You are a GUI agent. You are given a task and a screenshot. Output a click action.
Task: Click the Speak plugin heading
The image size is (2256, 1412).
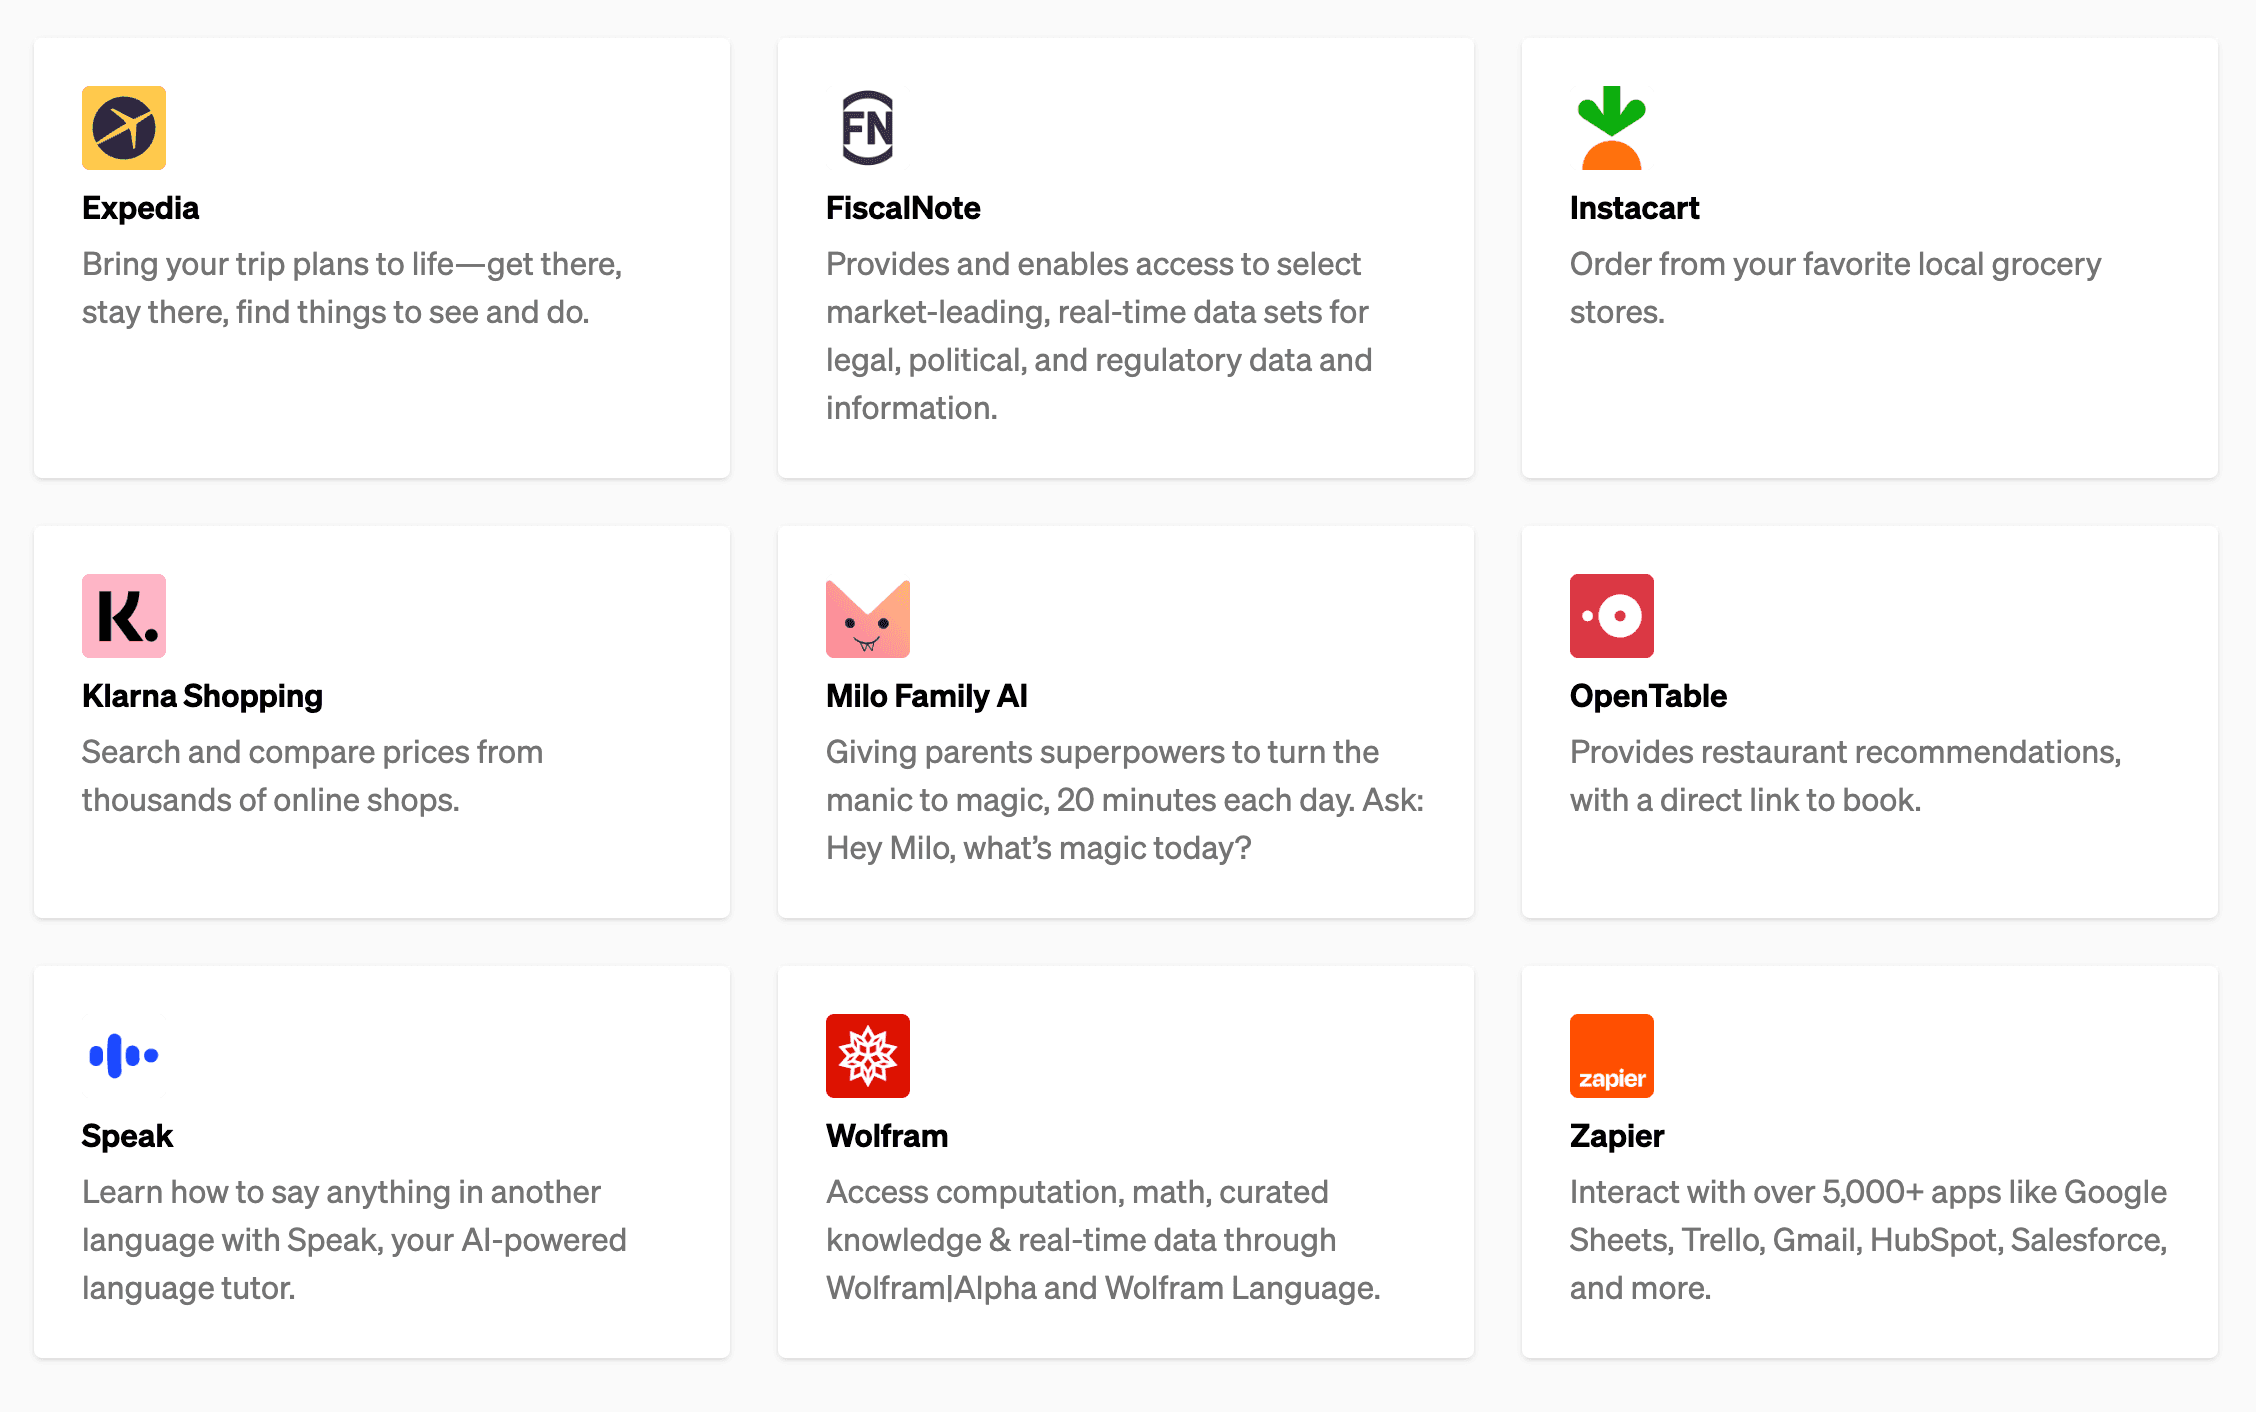pyautogui.click(x=127, y=1136)
